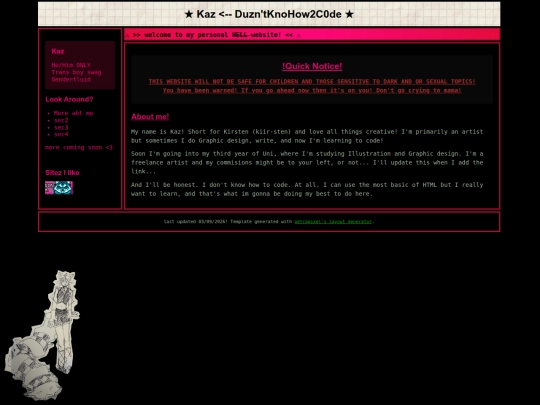This screenshot has height=405, width=540.
Task: Click the 'more coming soon <3' text
Action: click(x=79, y=148)
